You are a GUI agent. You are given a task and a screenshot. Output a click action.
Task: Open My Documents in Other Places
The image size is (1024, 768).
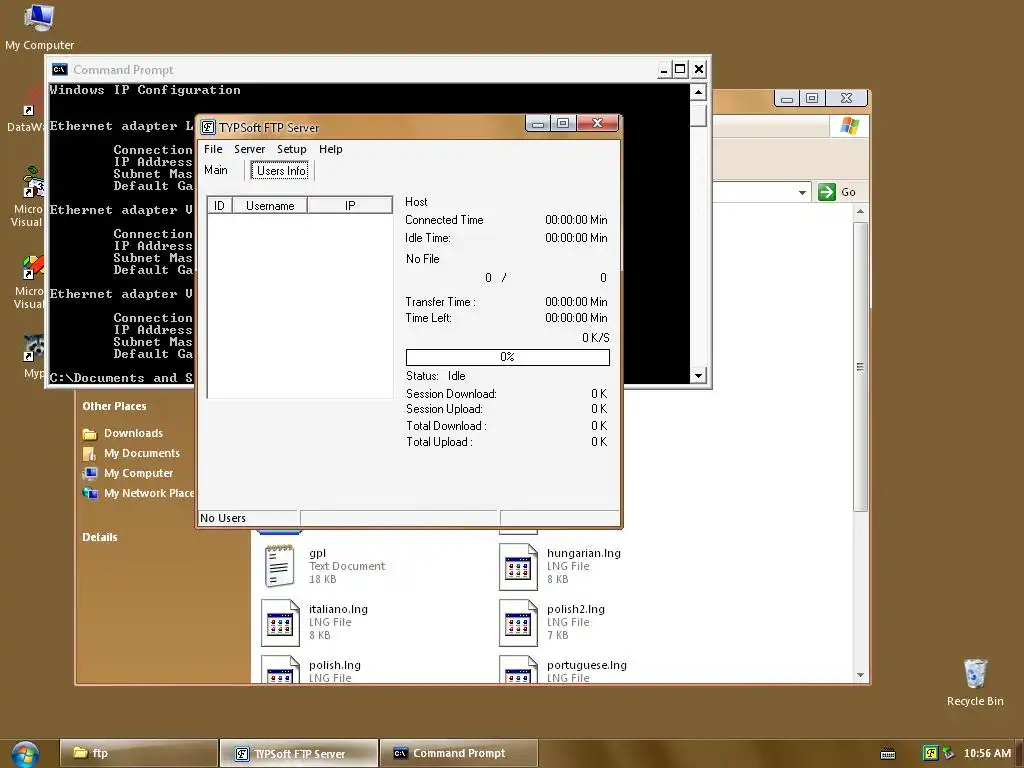[142, 453]
